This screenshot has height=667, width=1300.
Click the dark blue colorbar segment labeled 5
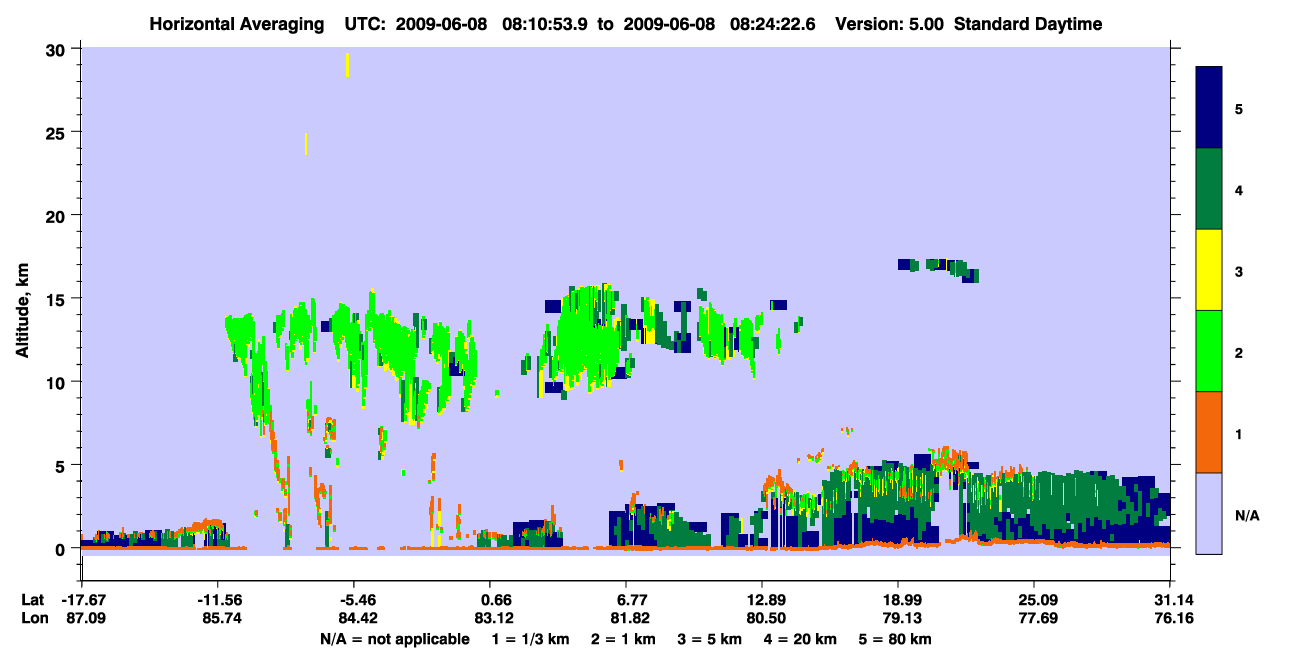pyautogui.click(x=1210, y=108)
